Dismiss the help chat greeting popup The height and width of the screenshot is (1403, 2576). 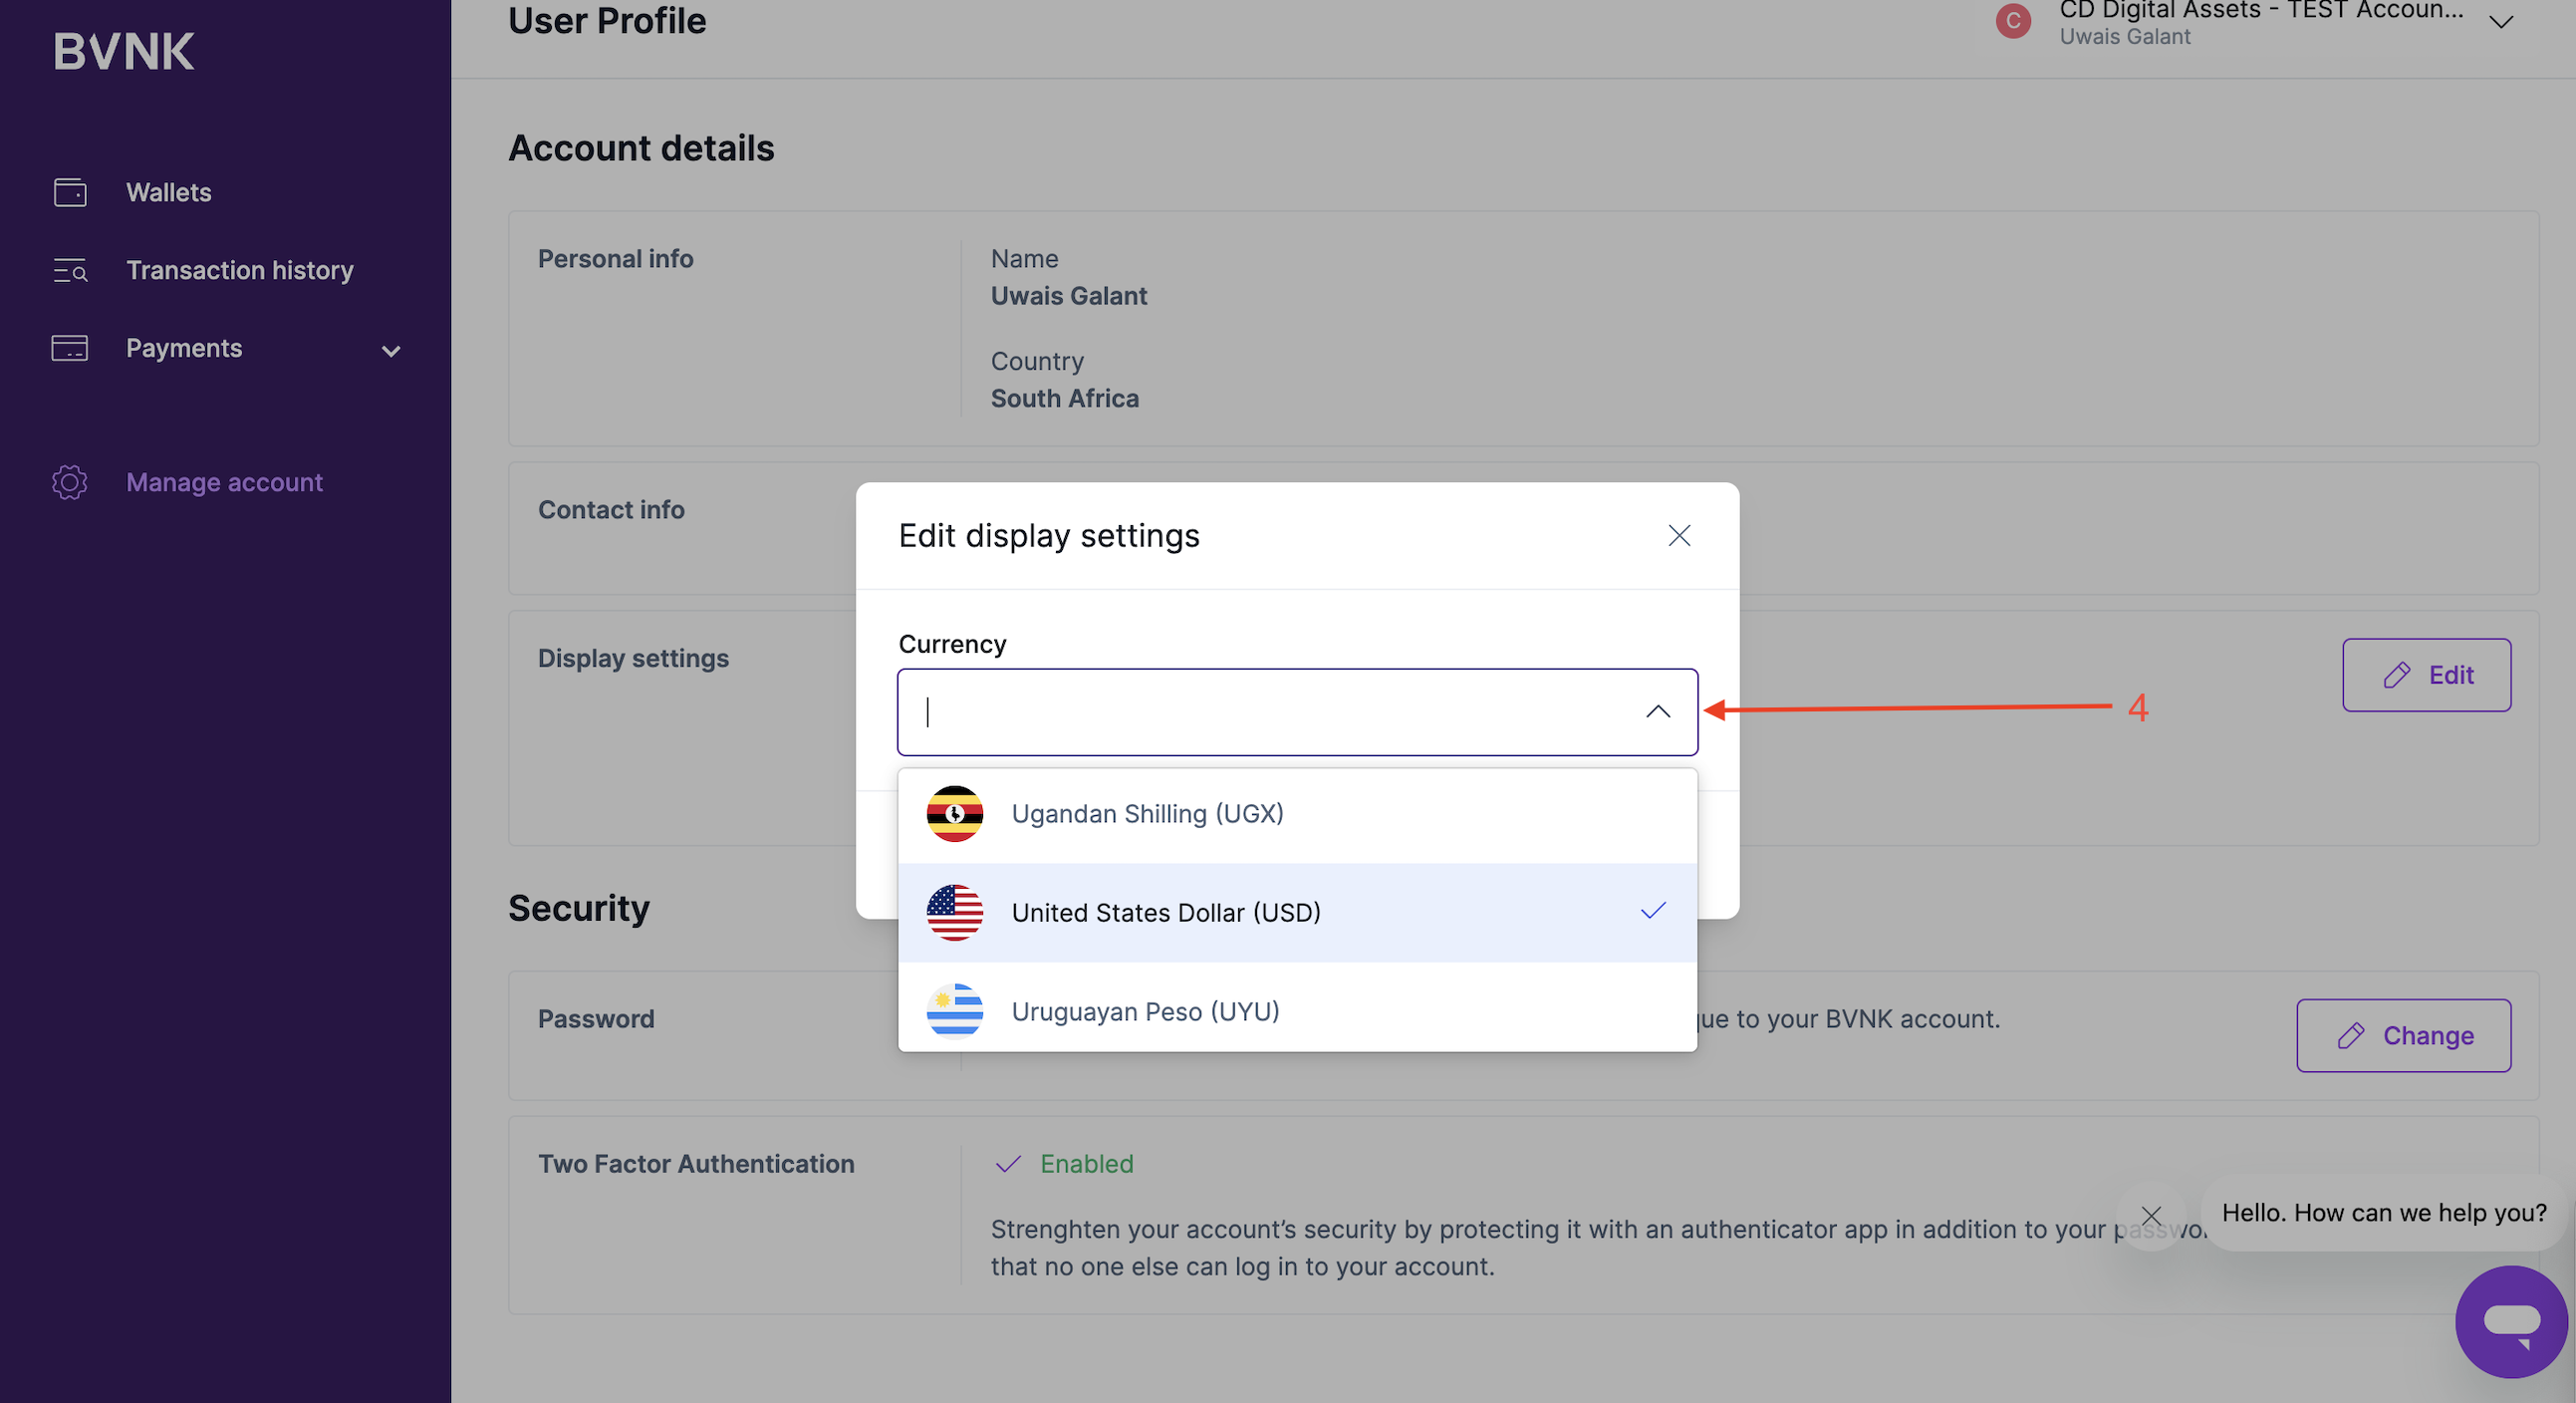point(2151,1215)
